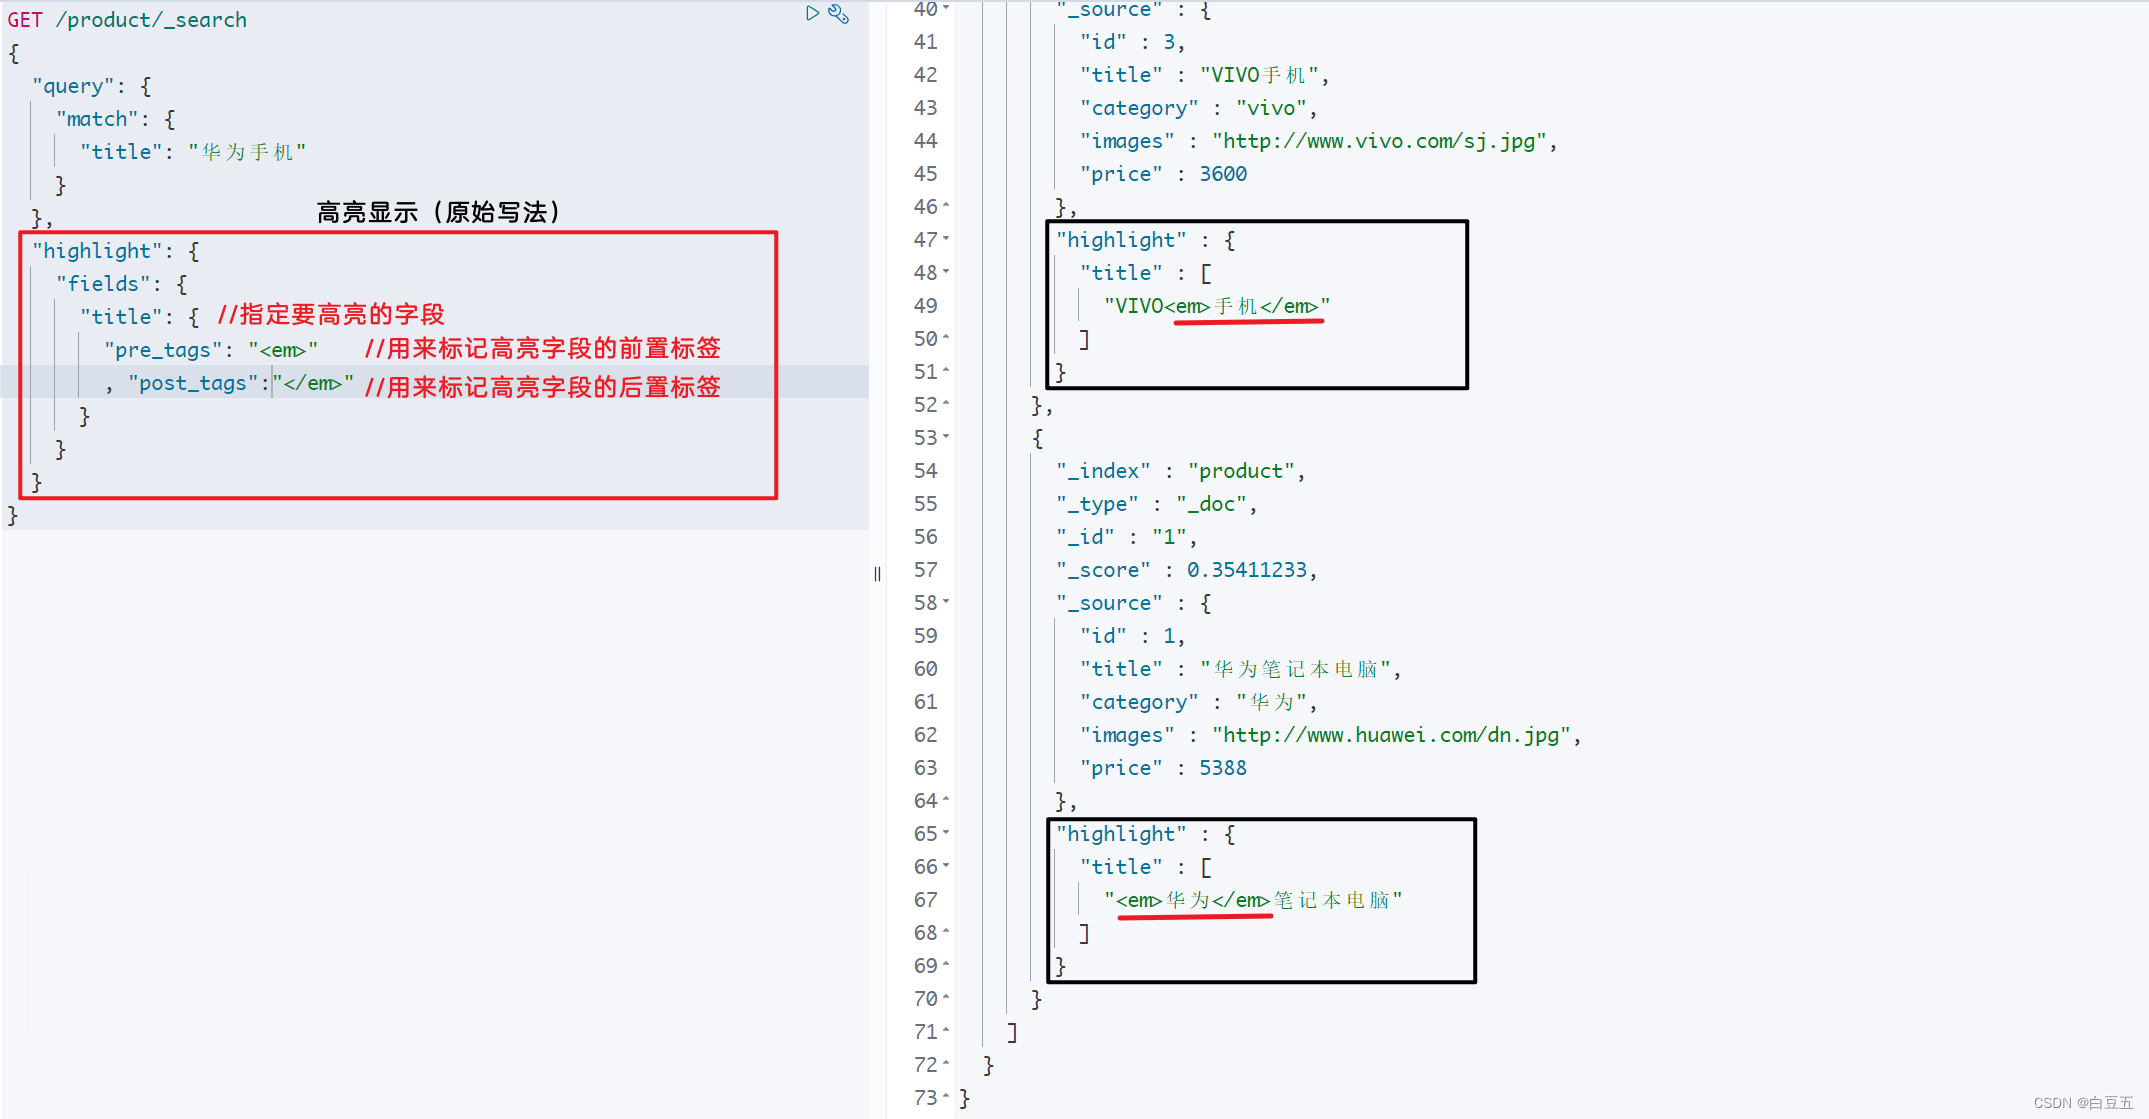Click the GET /product/_search request line
Viewport: 2149px width, 1119px height.
[x=127, y=20]
